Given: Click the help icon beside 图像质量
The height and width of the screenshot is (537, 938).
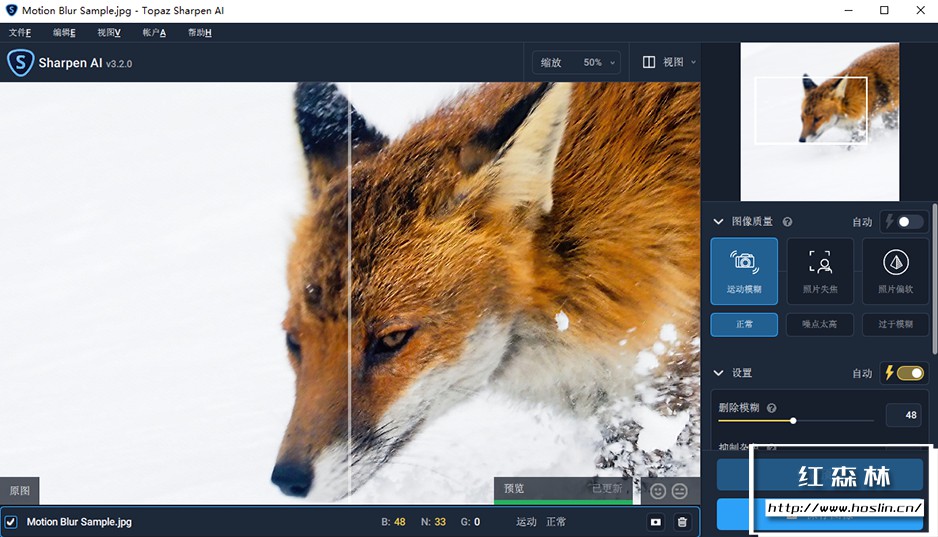Looking at the screenshot, I should tap(787, 222).
